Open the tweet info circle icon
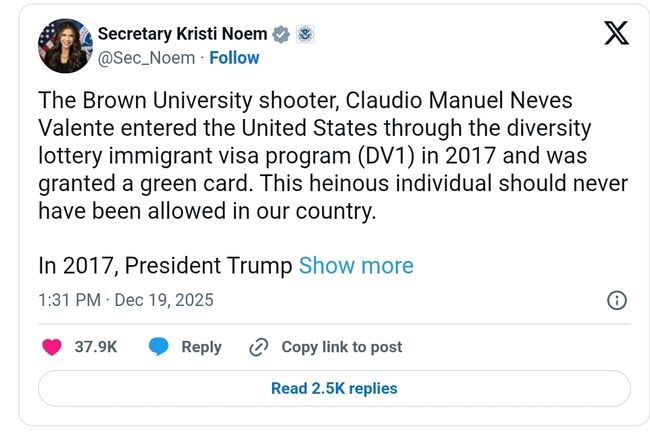The height and width of the screenshot is (434, 650). [617, 300]
